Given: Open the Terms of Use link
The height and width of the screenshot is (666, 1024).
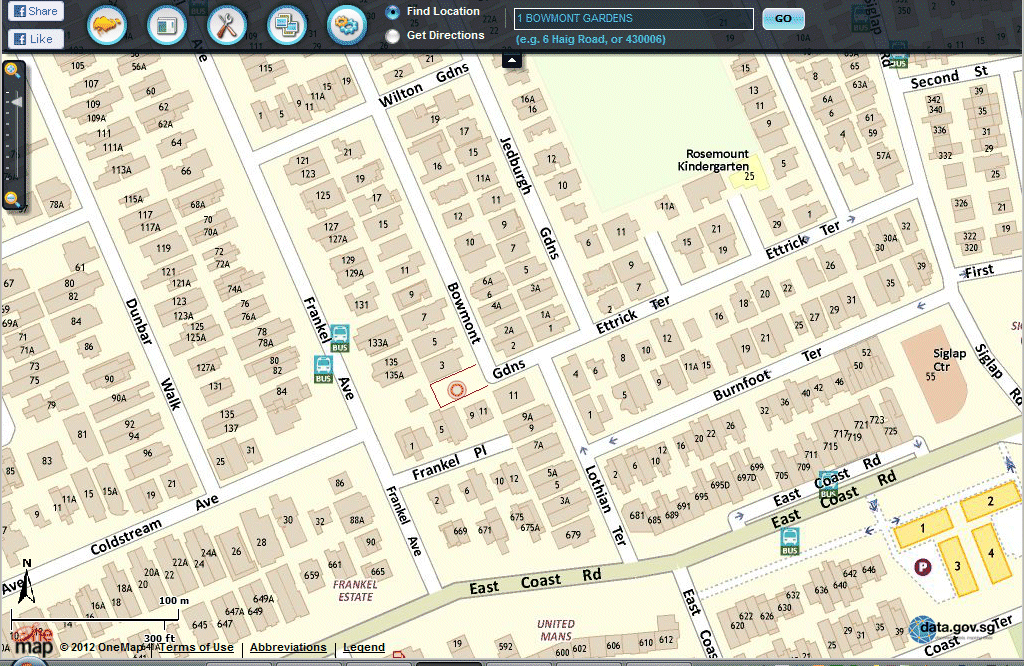Looking at the screenshot, I should tap(196, 648).
